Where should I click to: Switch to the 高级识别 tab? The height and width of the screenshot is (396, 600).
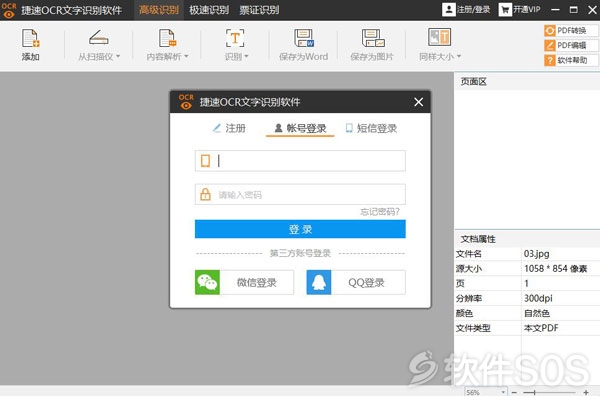[158, 10]
